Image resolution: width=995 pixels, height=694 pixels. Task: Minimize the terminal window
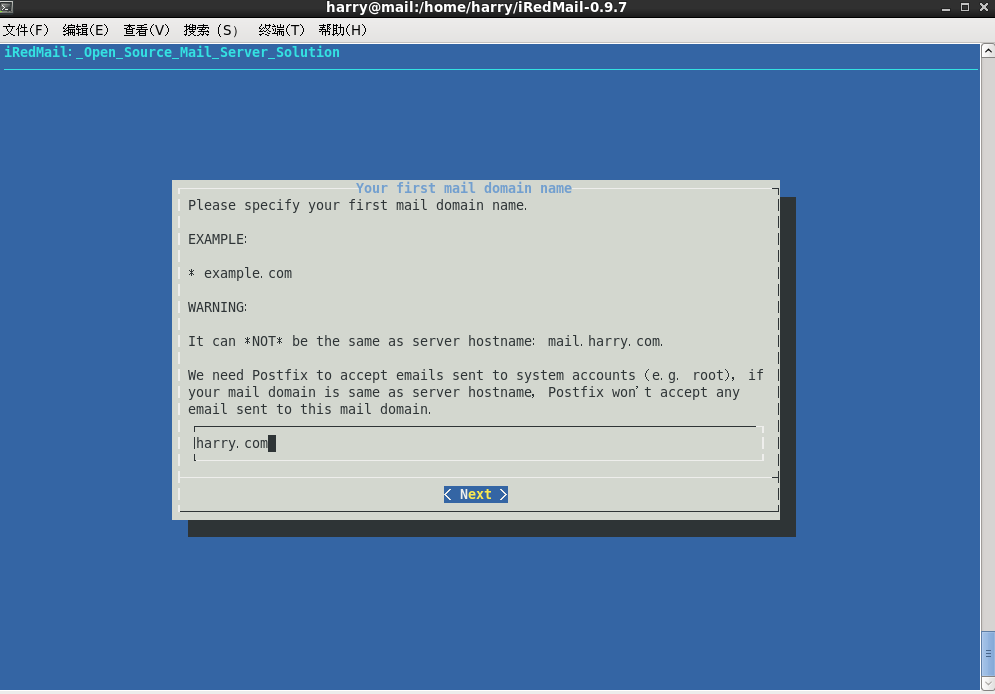[946, 8]
